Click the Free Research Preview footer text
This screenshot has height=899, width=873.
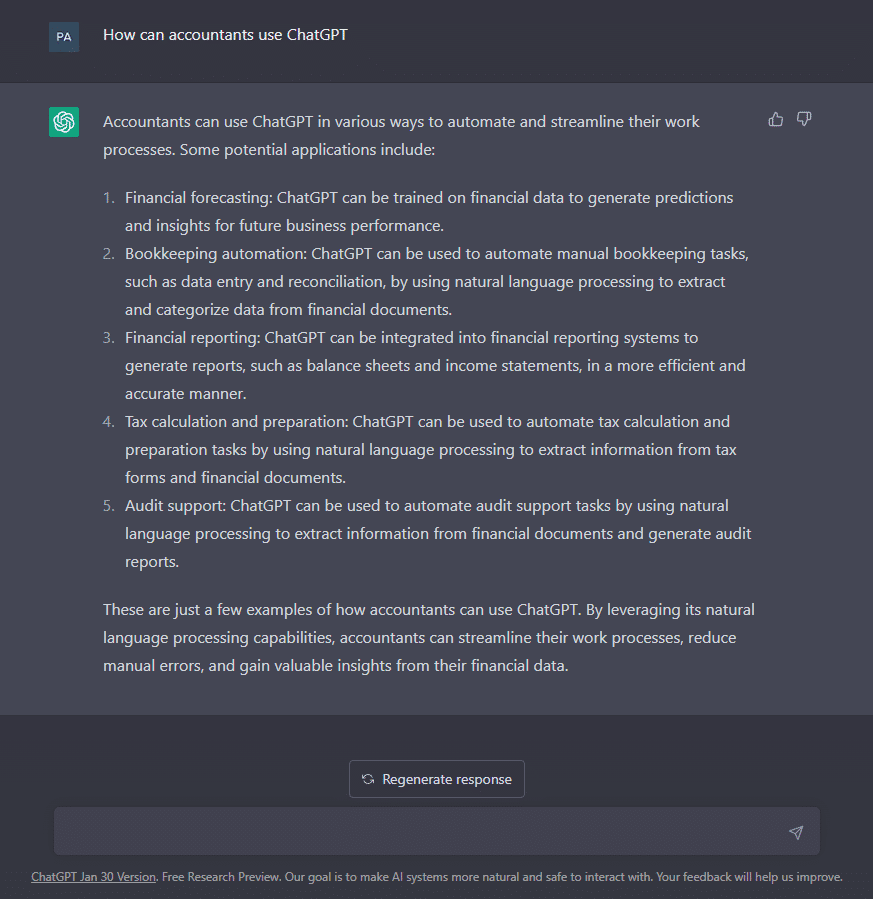(221, 877)
